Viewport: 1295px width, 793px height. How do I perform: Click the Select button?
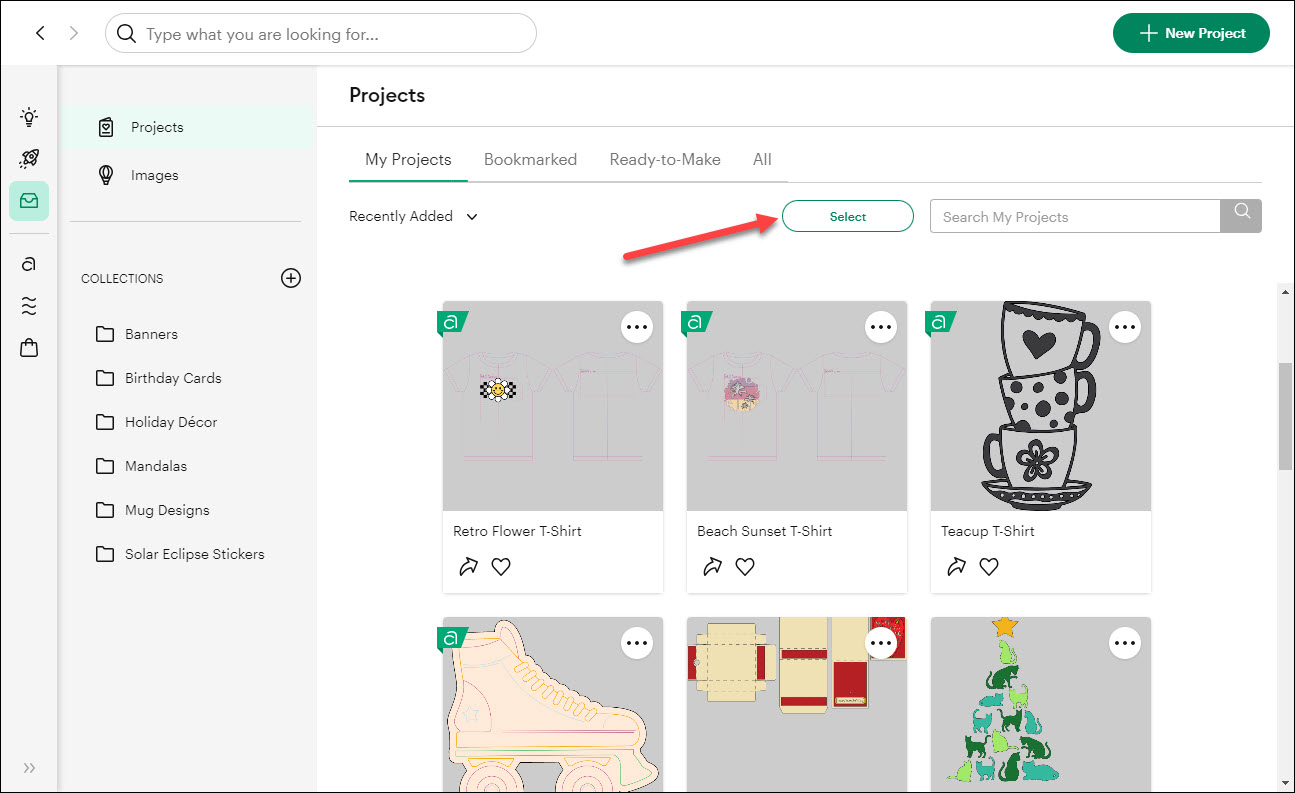point(847,216)
